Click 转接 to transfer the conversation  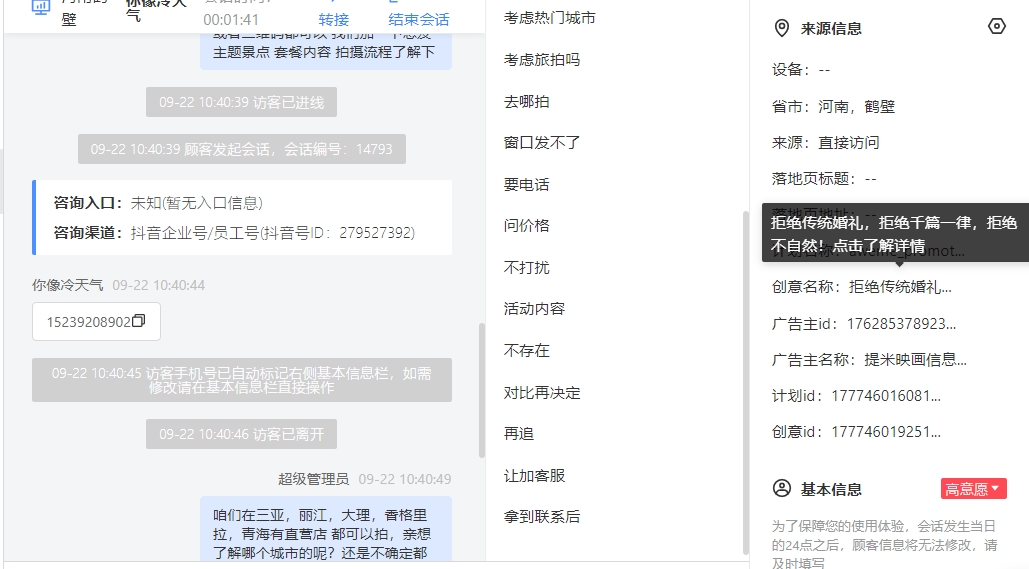(333, 20)
